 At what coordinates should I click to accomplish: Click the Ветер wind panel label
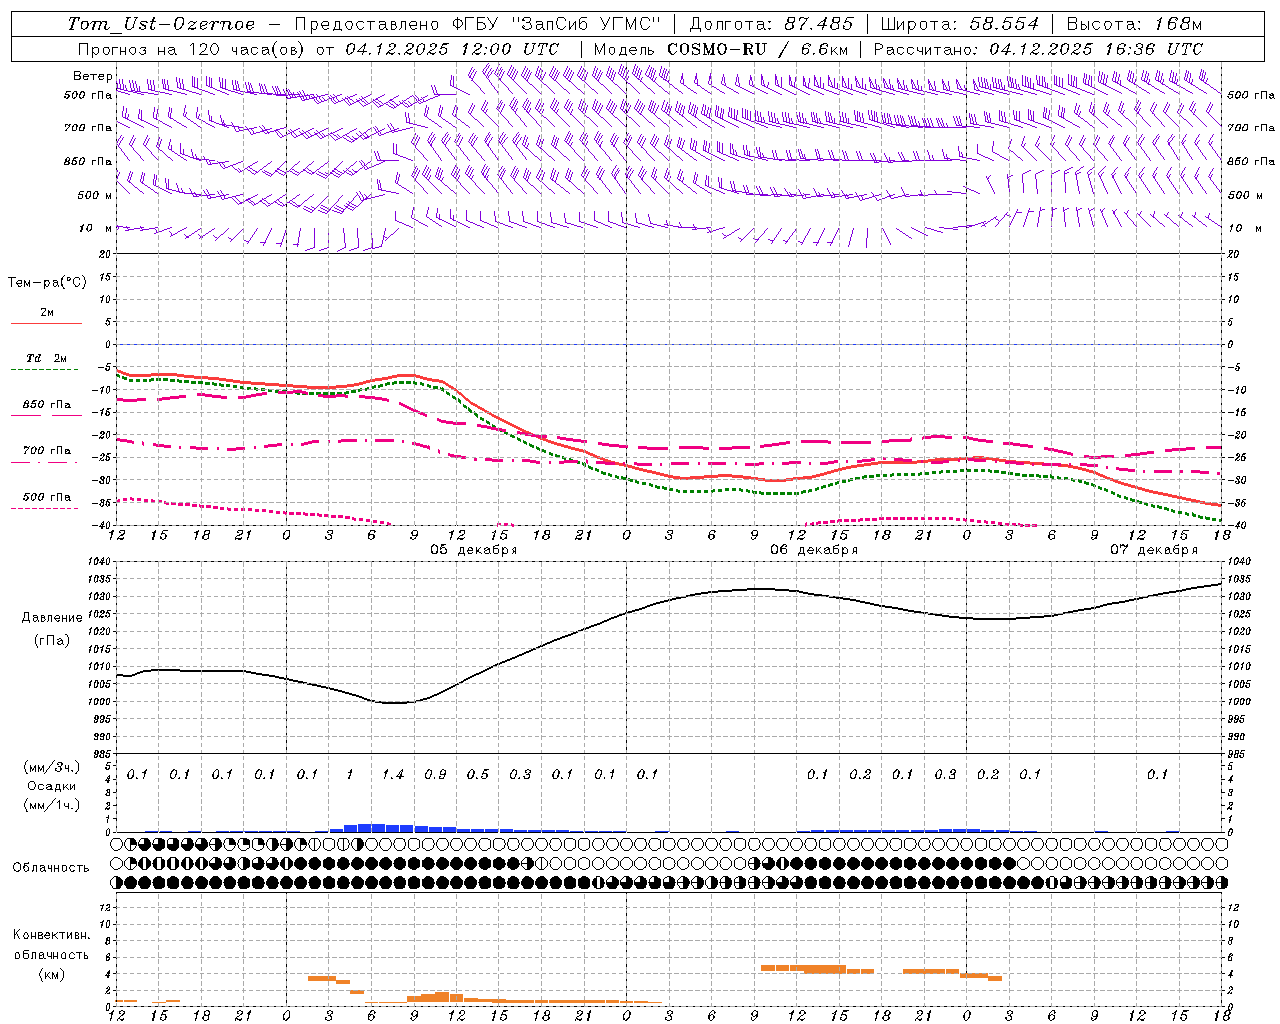click(x=92, y=76)
